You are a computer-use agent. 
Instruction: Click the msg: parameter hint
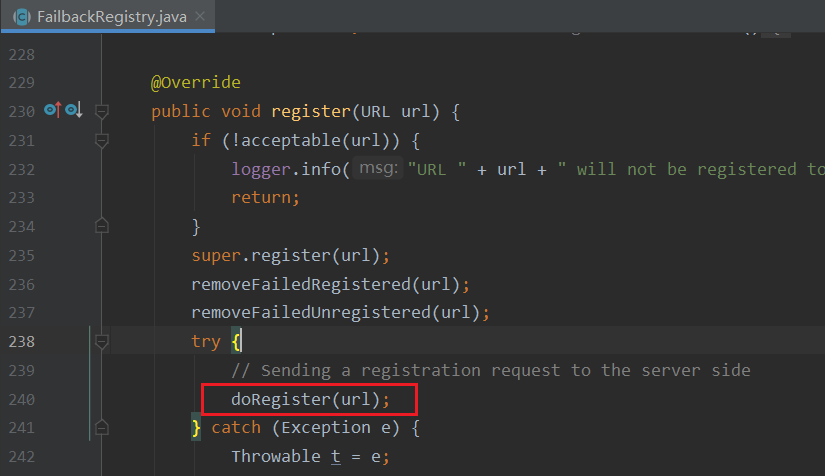[378, 169]
